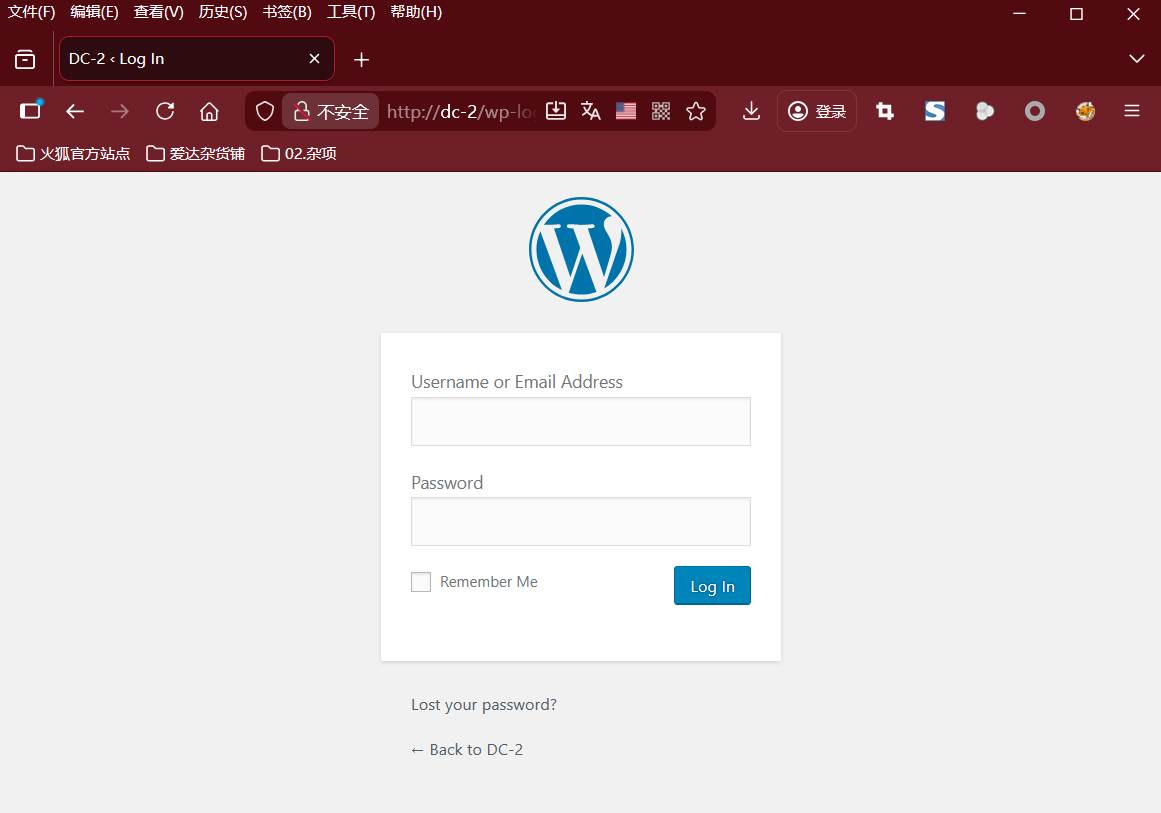Focus the Password field
This screenshot has width=1161, height=813.
[580, 521]
